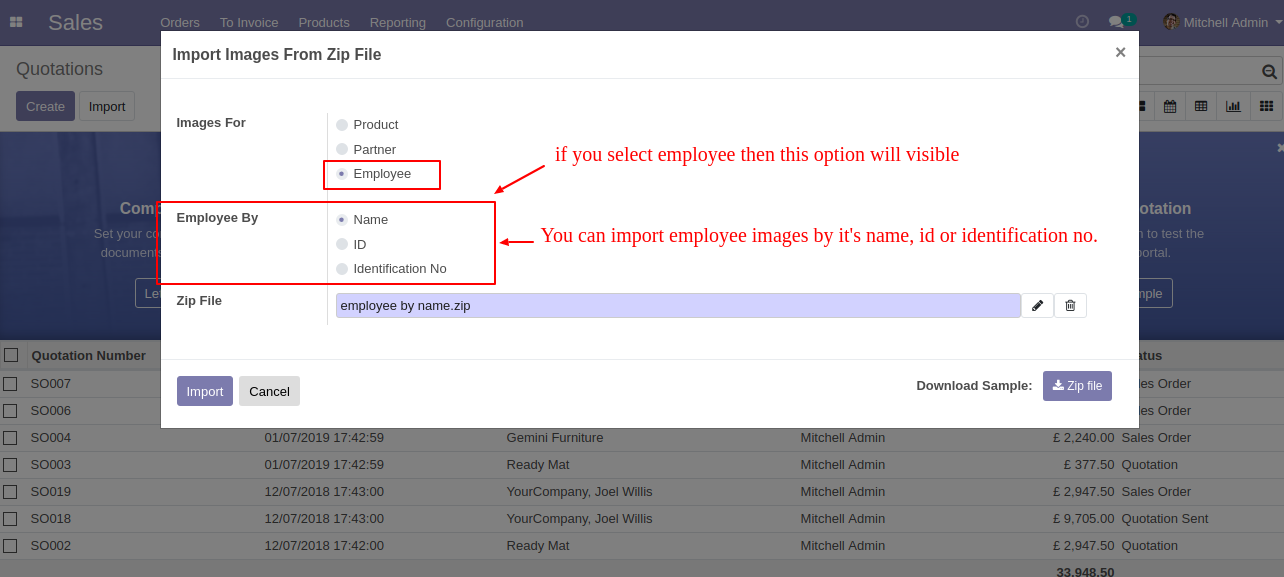Open the Orders menu

180,22
